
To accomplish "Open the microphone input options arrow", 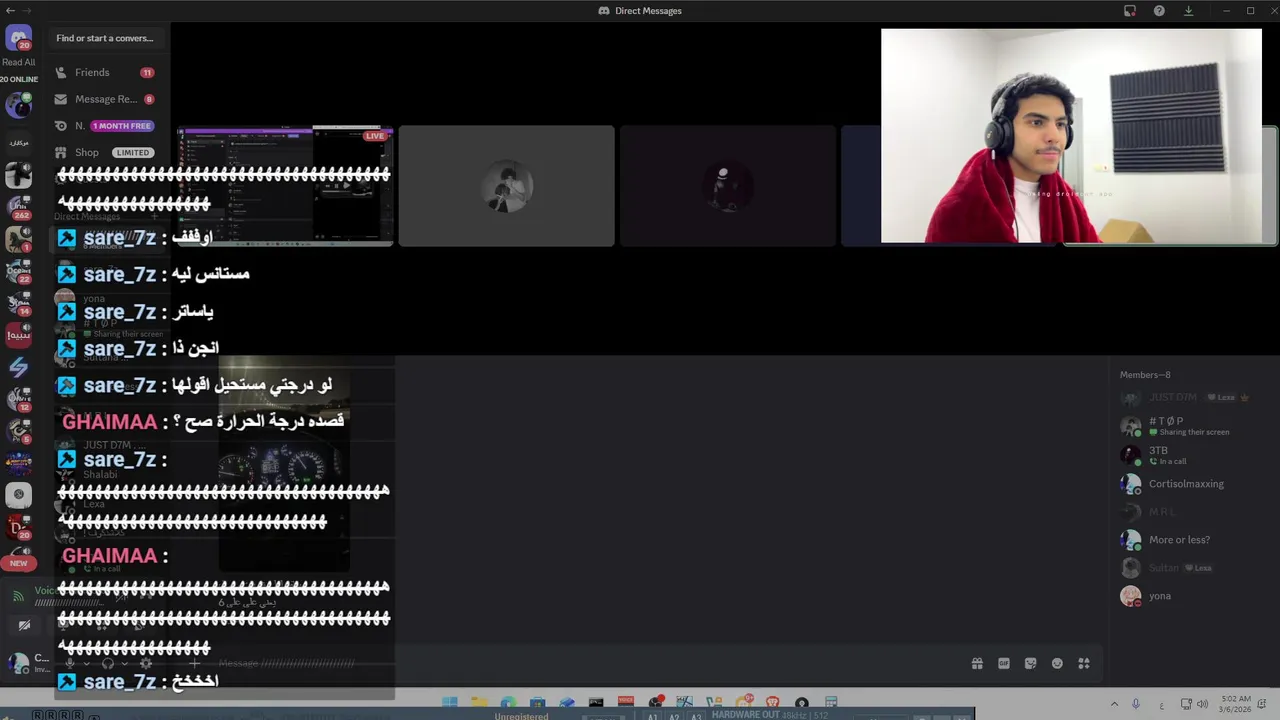I will [x=86, y=663].
